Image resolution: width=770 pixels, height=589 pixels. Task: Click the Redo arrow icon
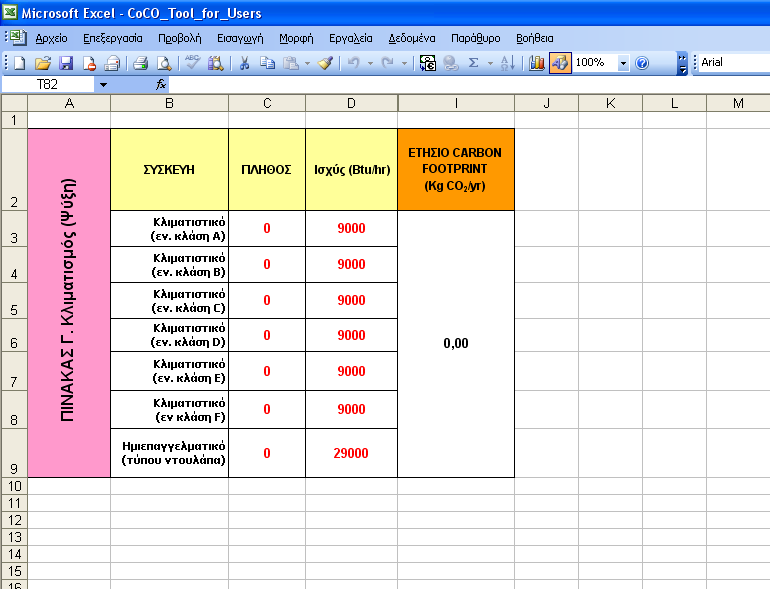tap(387, 63)
